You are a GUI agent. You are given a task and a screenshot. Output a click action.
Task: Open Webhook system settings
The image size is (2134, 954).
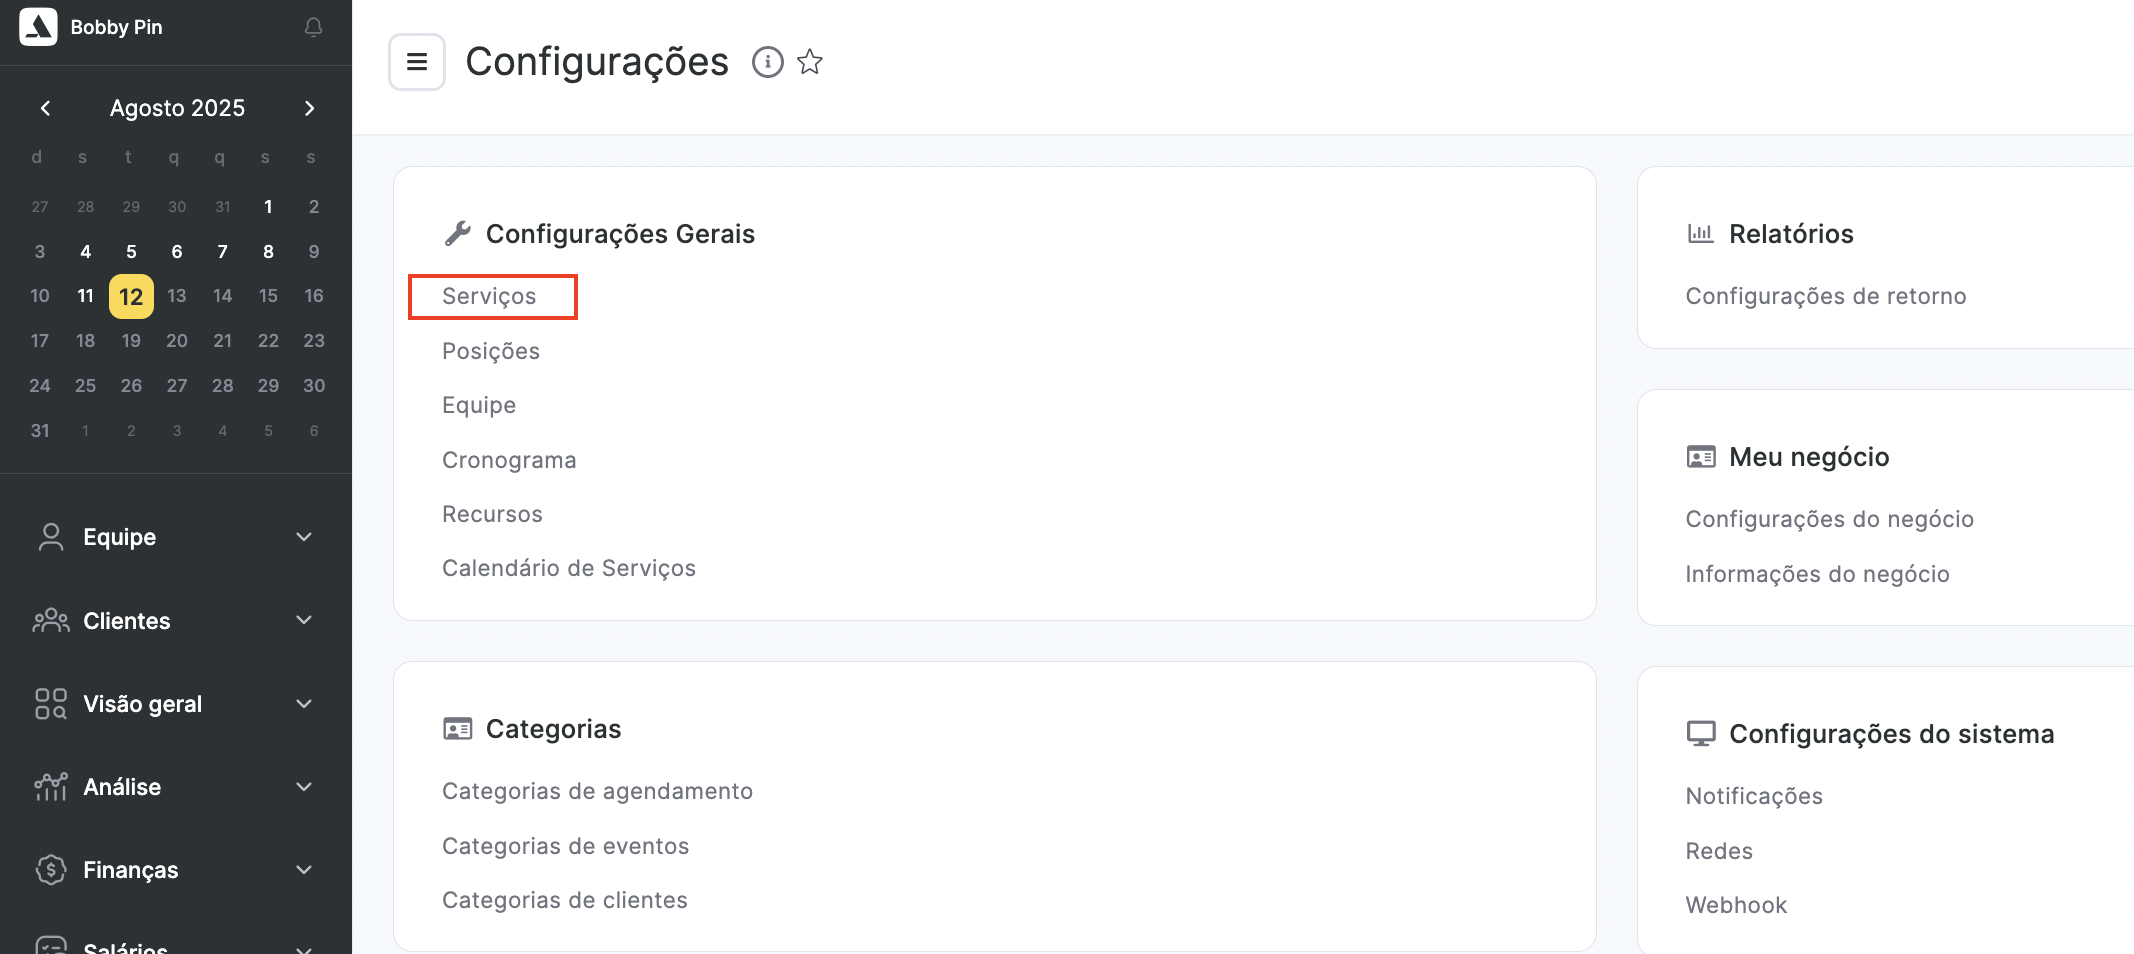1736,905
